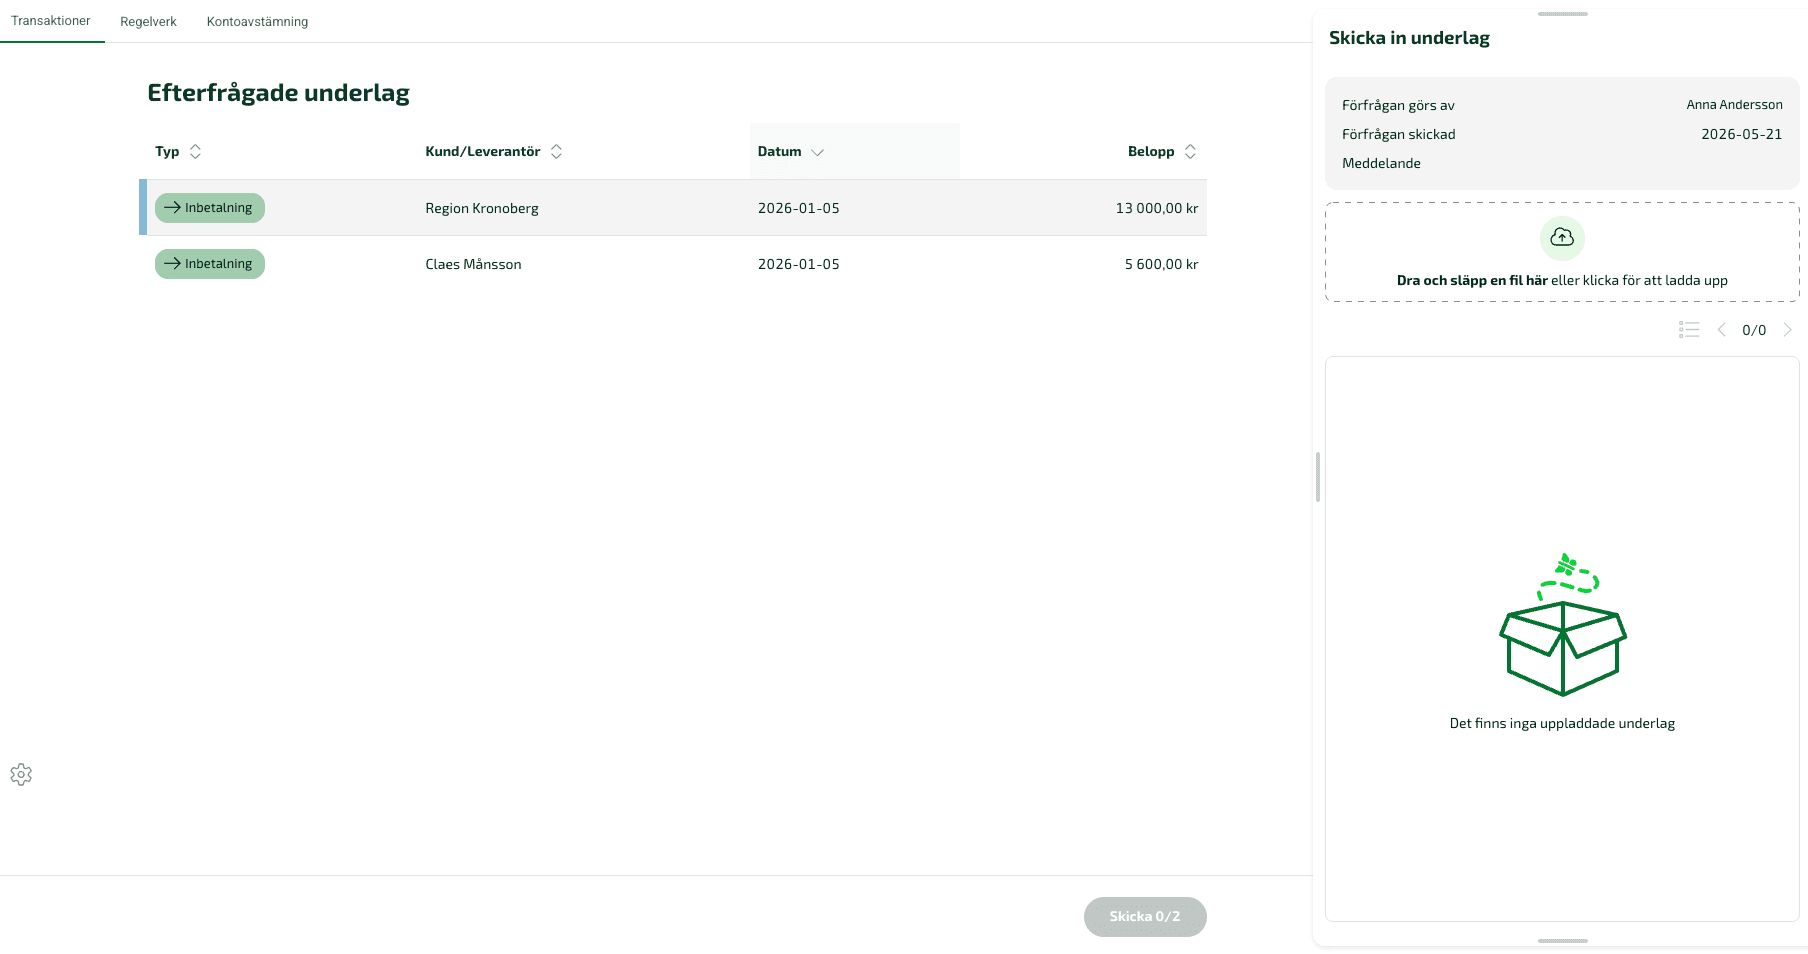Click Inbetalning badge for Claes Månsson

pyautogui.click(x=210, y=264)
